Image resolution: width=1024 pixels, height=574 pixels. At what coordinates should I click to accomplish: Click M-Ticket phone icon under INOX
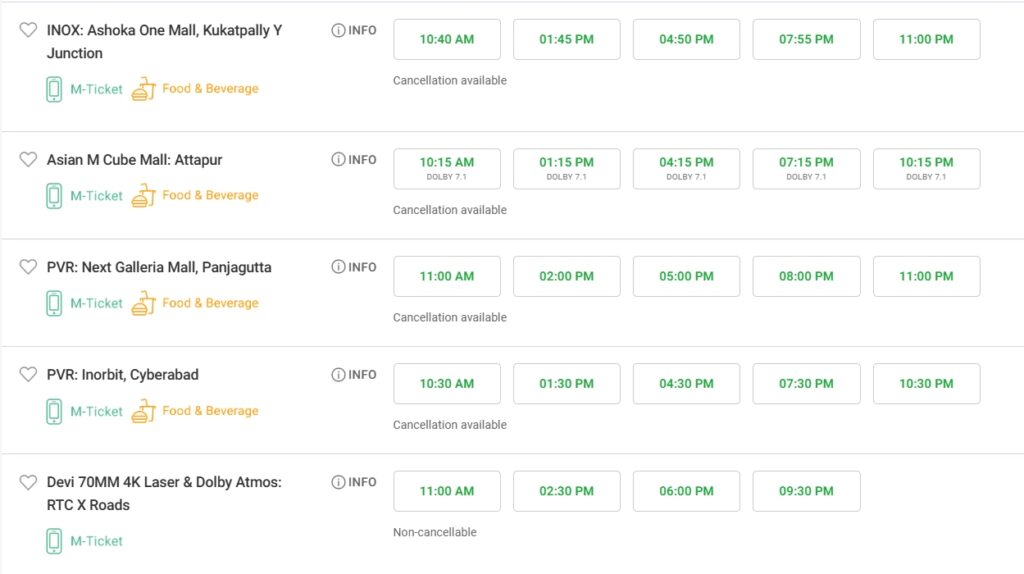(54, 89)
